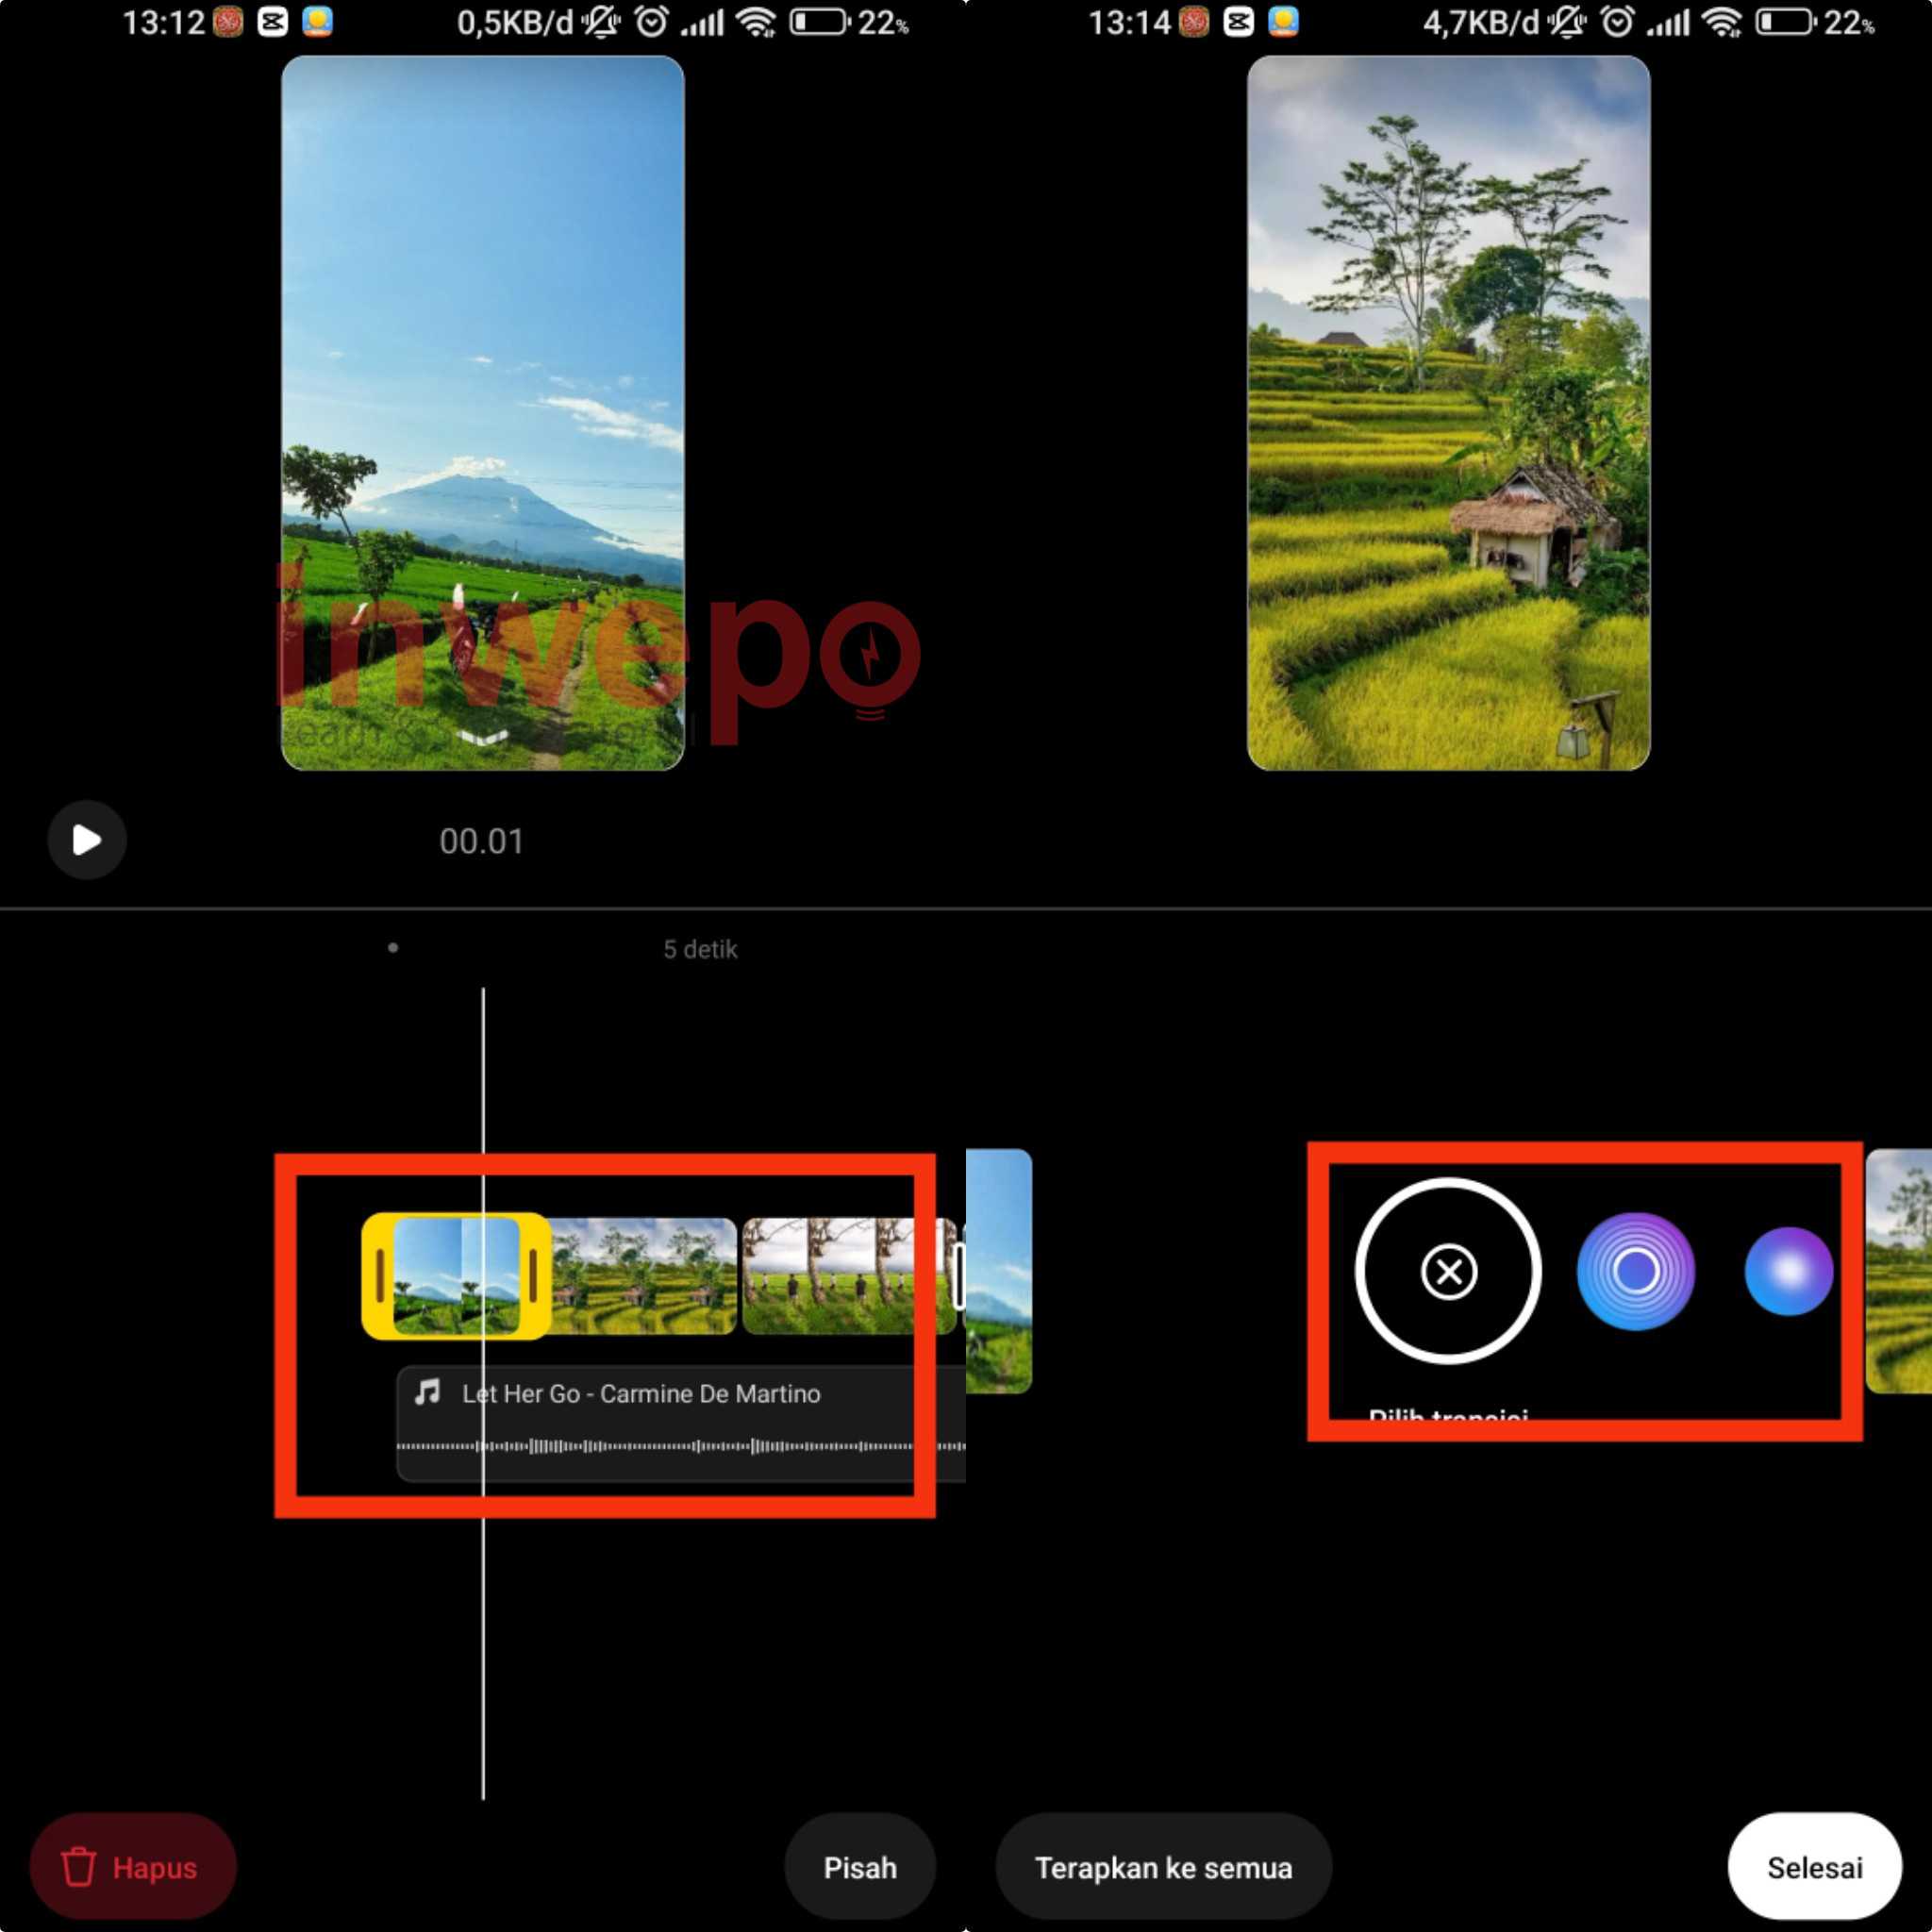Viewport: 1932px width, 1932px height.
Task: Tap the Pisah split button
Action: 859,1867
